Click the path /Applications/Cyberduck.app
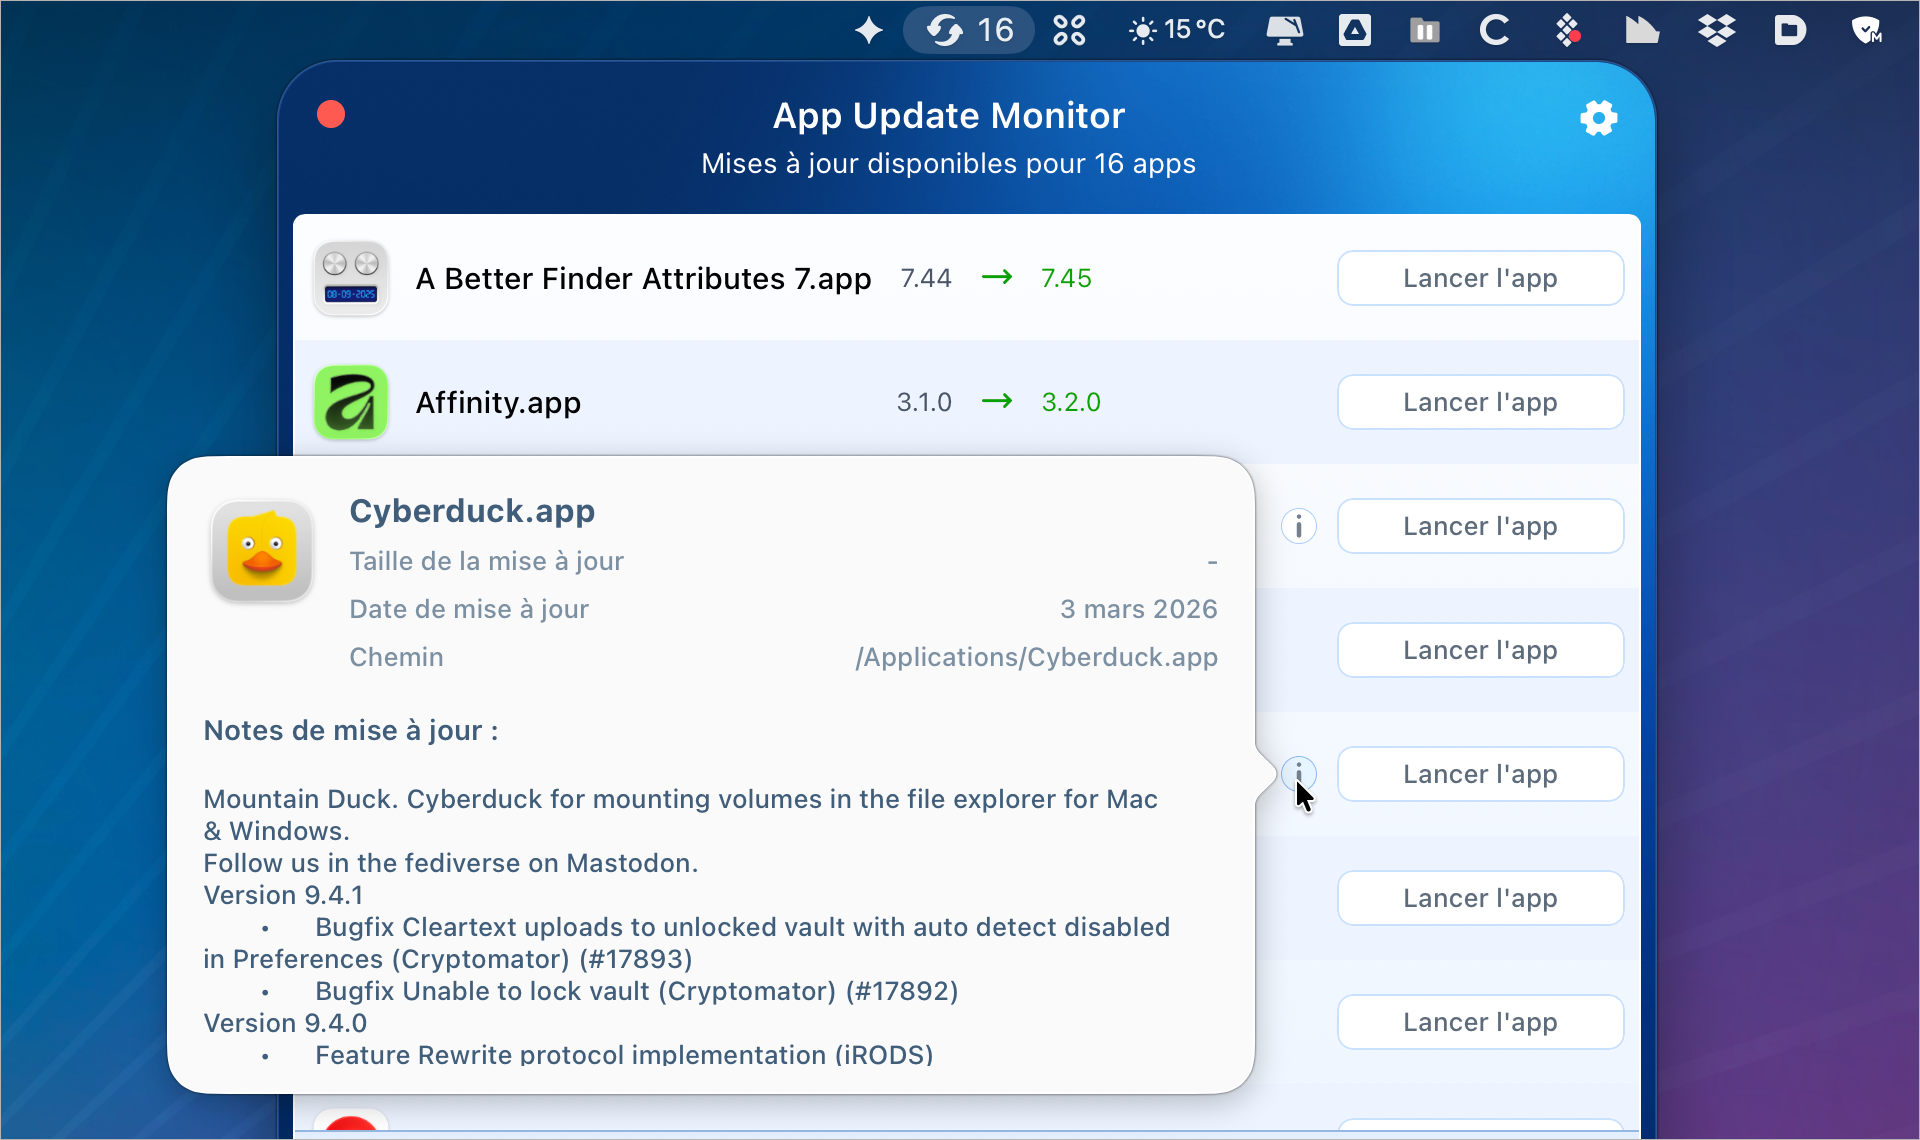Image resolution: width=1920 pixels, height=1140 pixels. pos(1036,657)
